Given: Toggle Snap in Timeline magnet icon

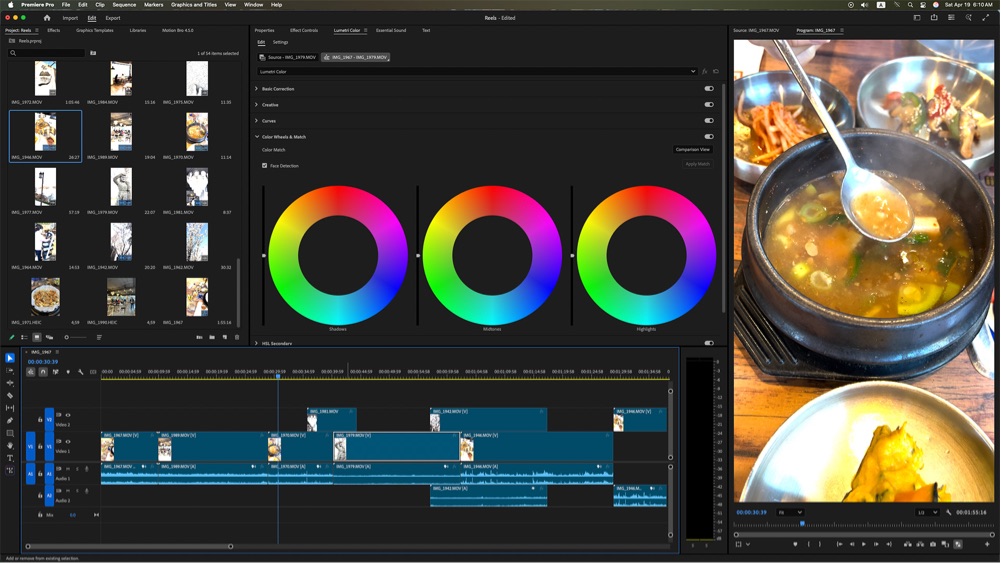Looking at the screenshot, I should click(43, 372).
